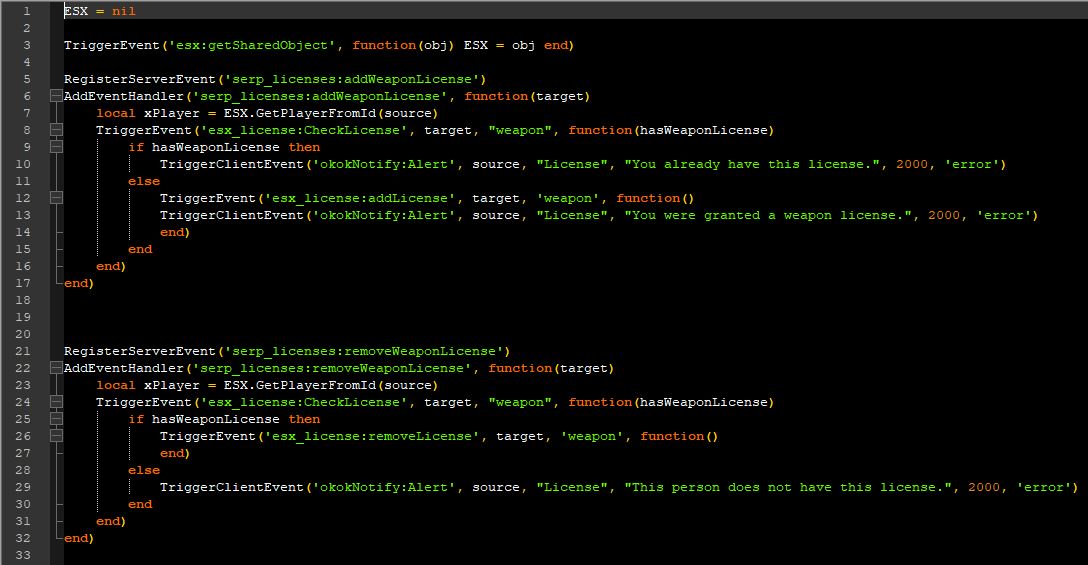Click "weapon" string on line 24

(x=520, y=402)
